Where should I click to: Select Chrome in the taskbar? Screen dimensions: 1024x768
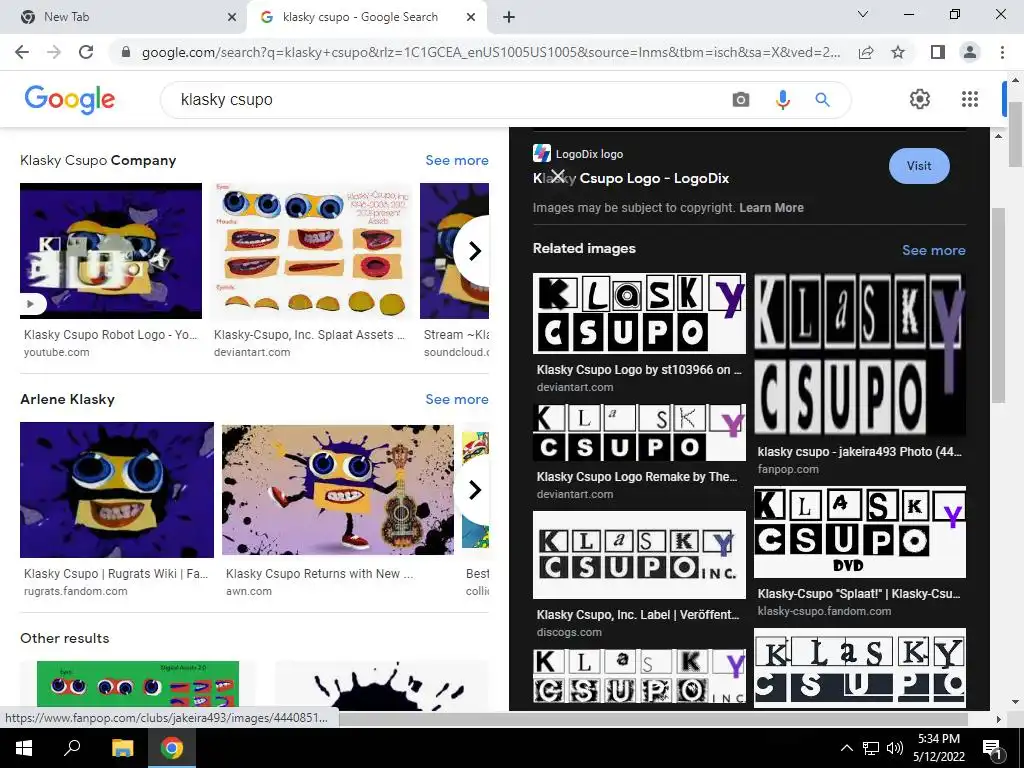[172, 748]
